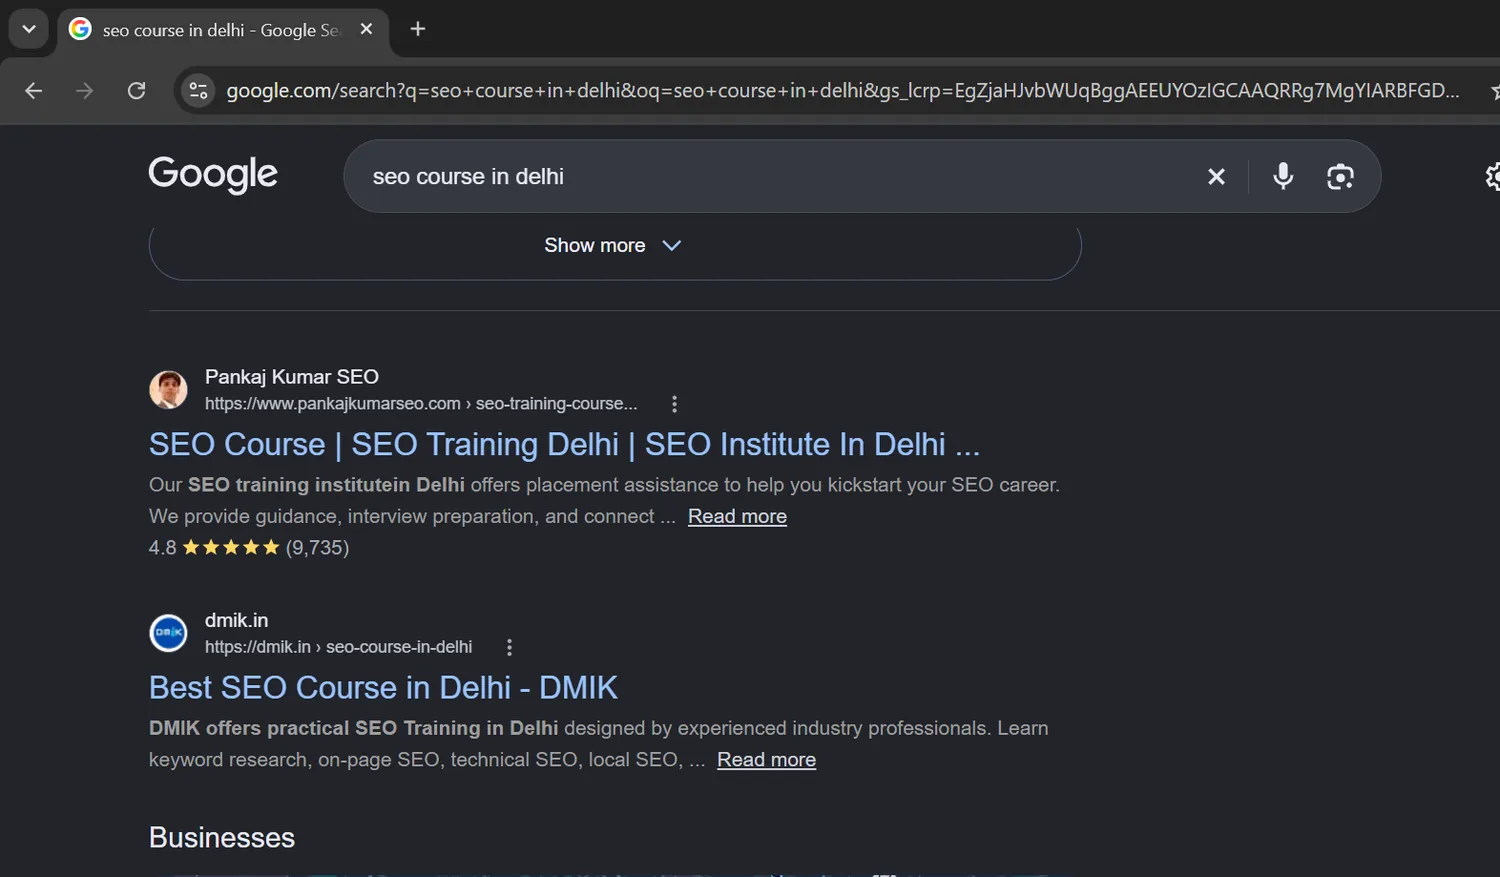The width and height of the screenshot is (1500, 877).
Task: Open quick settings gear icon
Action: coord(1492,177)
